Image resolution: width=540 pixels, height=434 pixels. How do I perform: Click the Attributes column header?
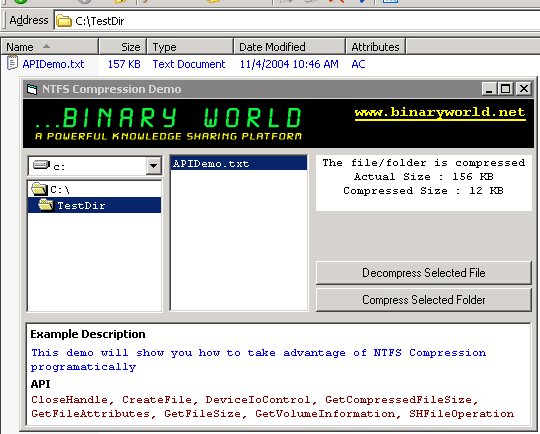tap(375, 46)
